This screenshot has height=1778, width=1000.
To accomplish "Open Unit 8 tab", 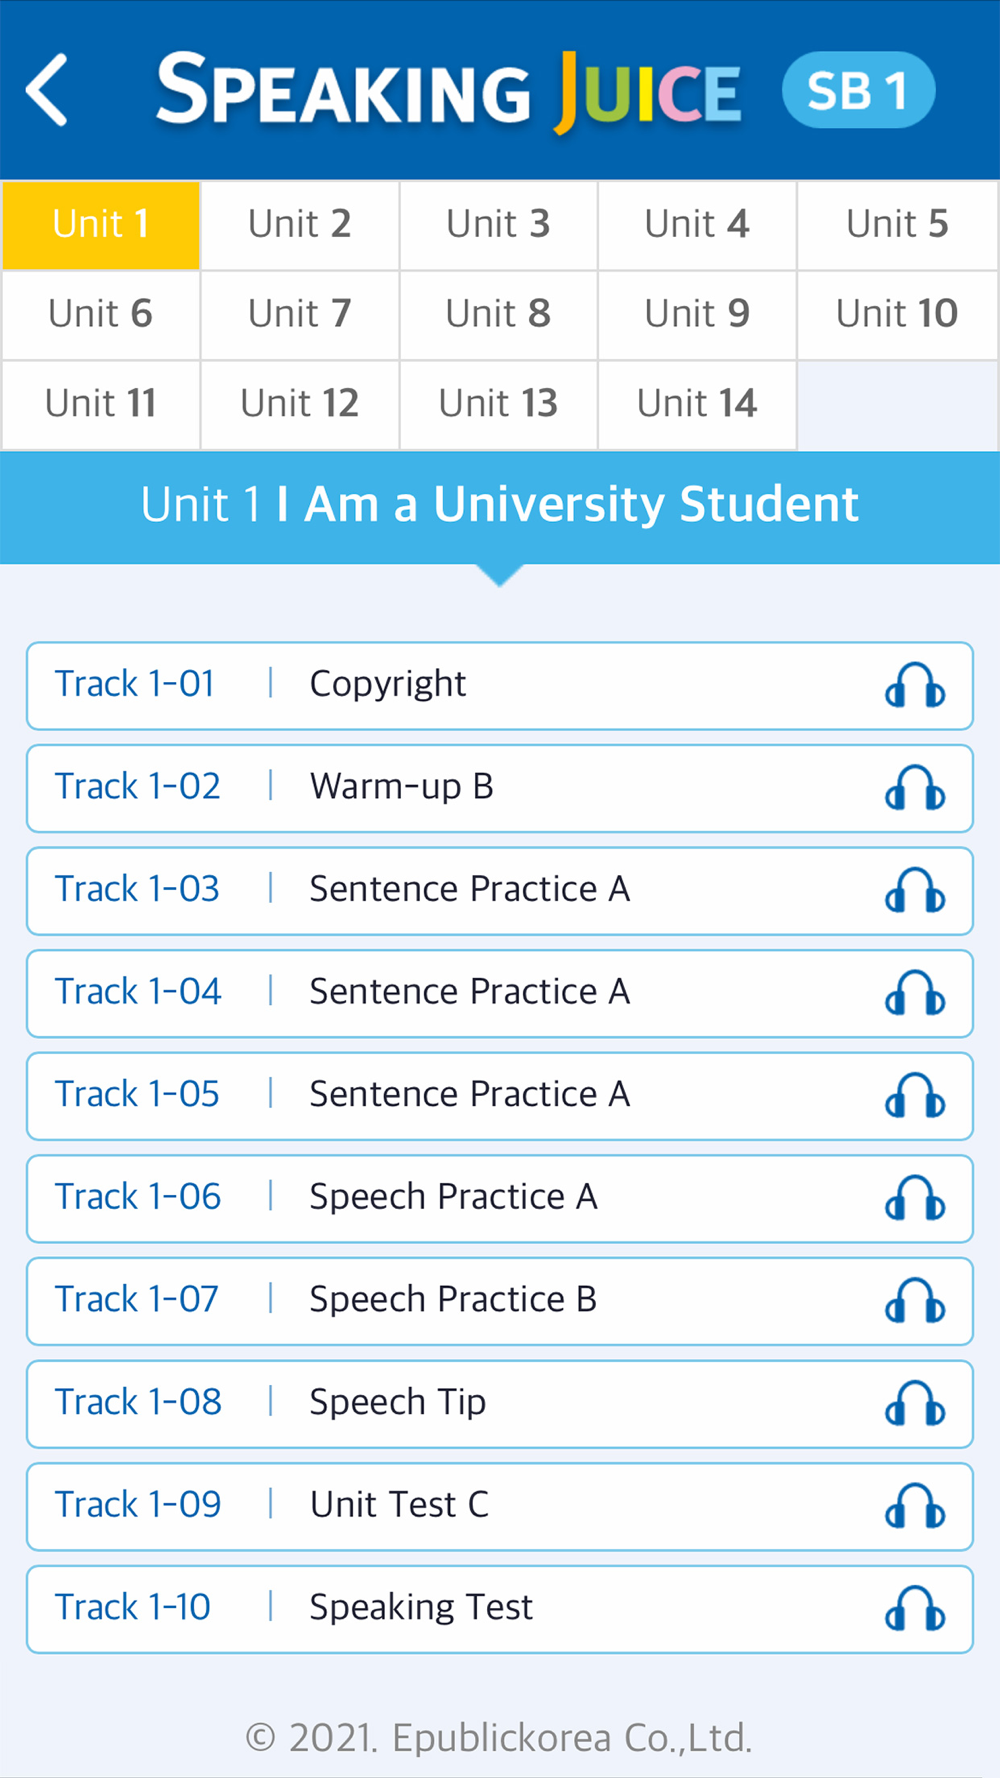I will (498, 314).
